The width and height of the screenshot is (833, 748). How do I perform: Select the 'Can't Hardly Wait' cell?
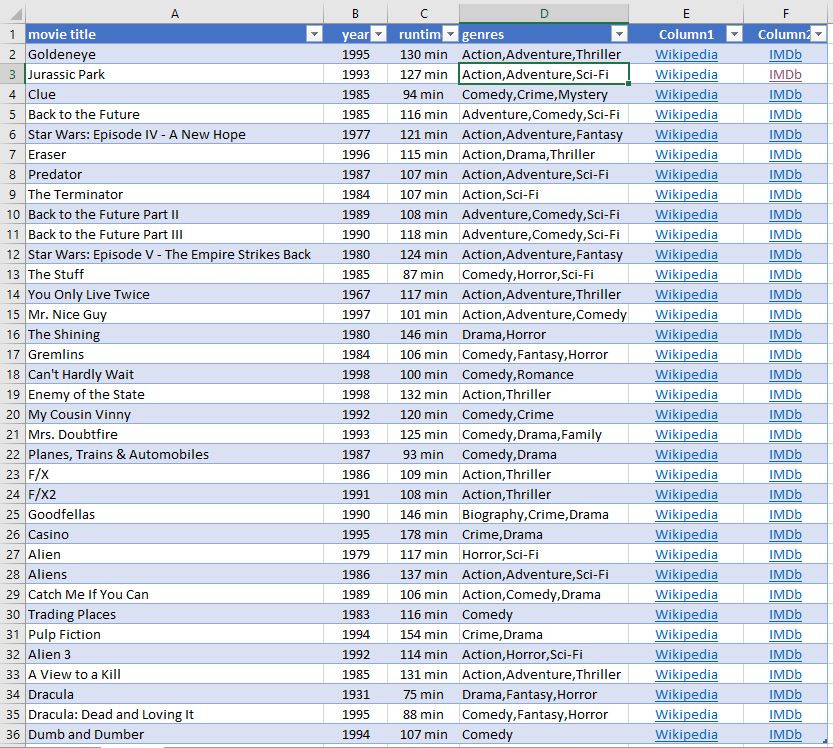[174, 375]
